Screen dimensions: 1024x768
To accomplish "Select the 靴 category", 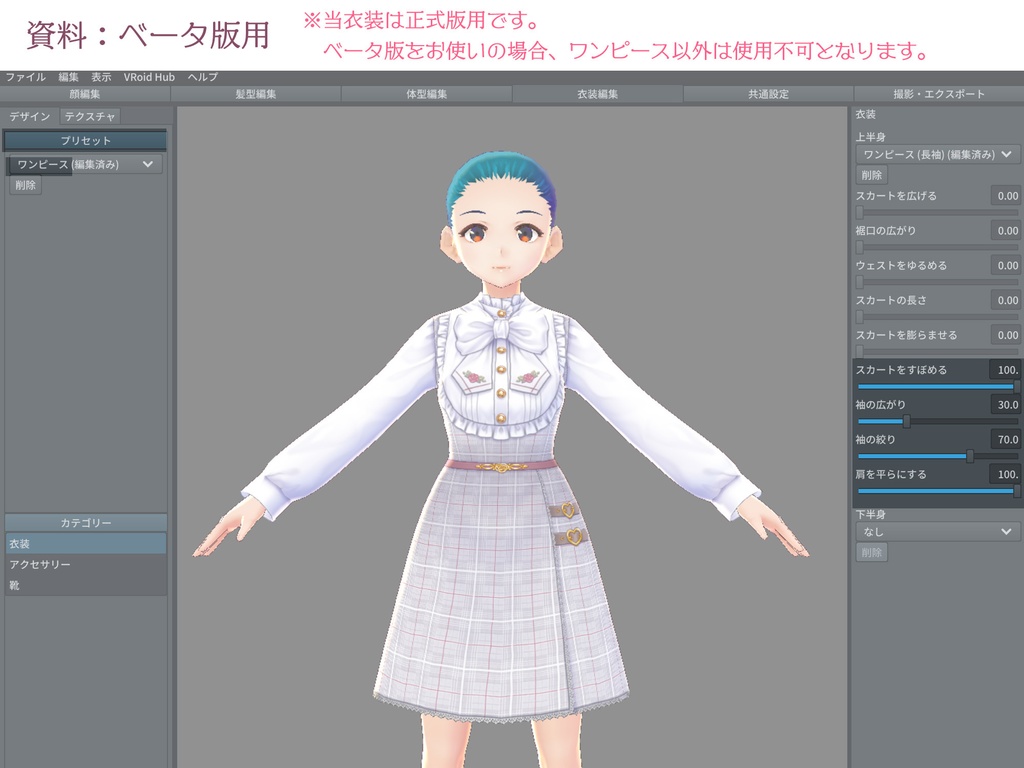I will point(87,584).
